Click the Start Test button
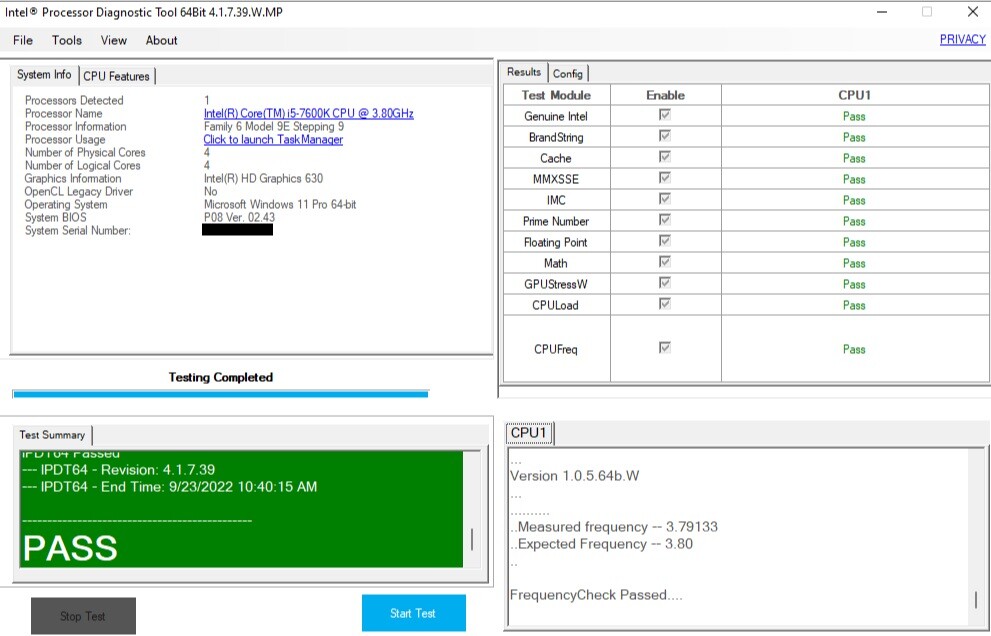 [x=413, y=613]
